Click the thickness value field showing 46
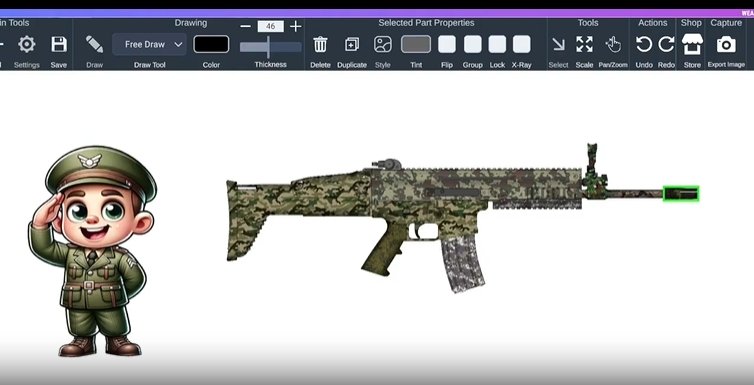This screenshot has height=385, width=754. point(271,26)
